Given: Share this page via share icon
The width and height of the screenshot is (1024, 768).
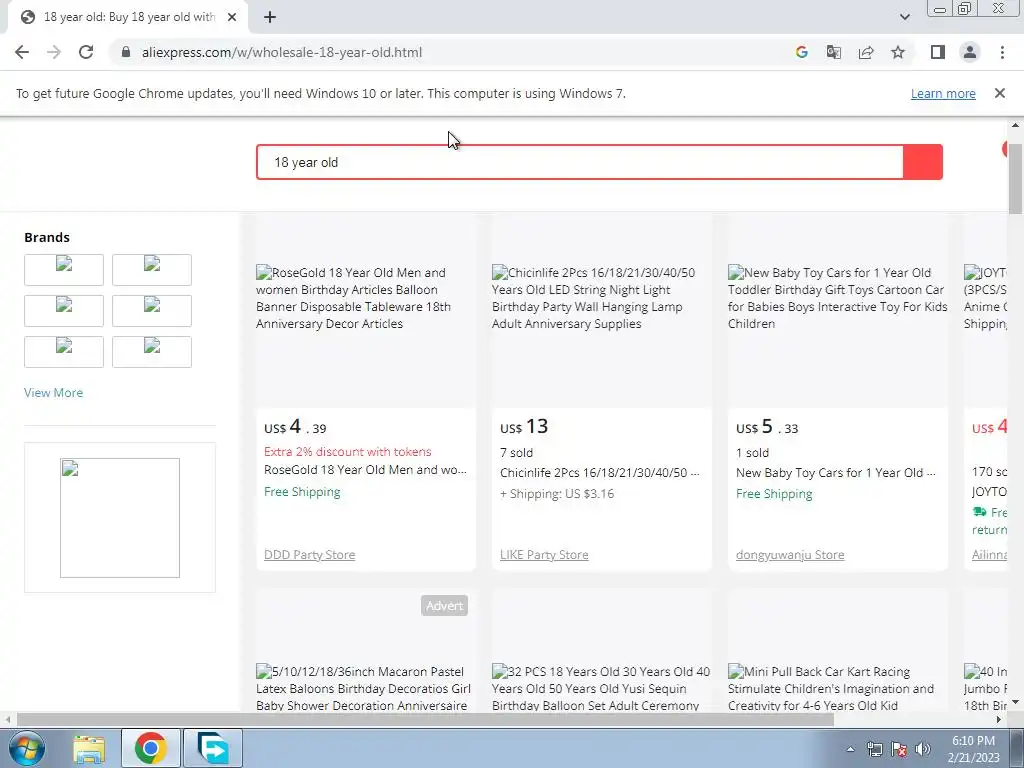Looking at the screenshot, I should click(866, 52).
